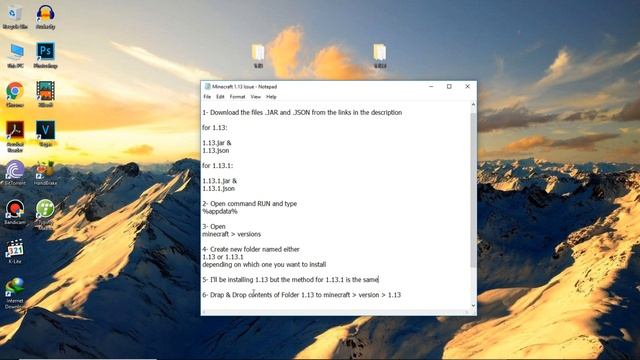This screenshot has width=640, height=360.
Task: Click the '2- Open command RUN and type' line
Action: point(249,204)
